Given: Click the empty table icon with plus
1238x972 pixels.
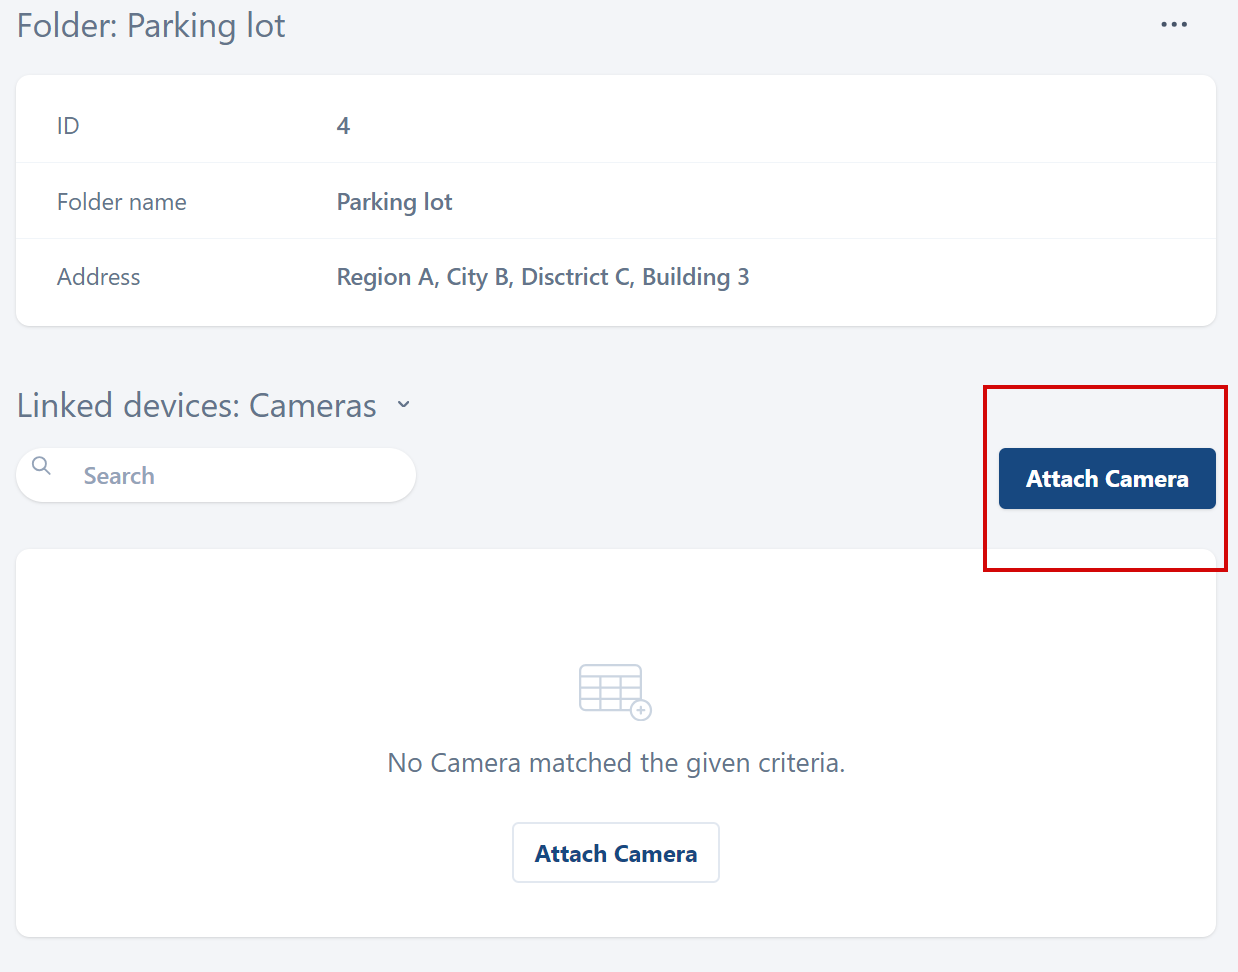Looking at the screenshot, I should pyautogui.click(x=613, y=689).
